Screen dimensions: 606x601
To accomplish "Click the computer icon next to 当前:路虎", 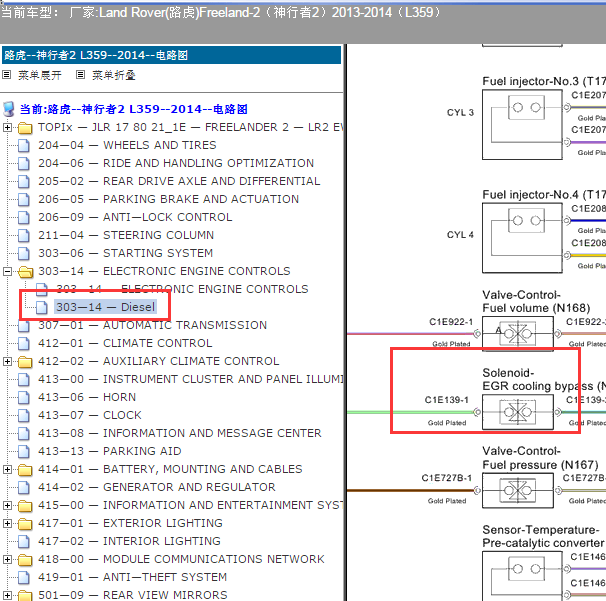I will 9,109.
